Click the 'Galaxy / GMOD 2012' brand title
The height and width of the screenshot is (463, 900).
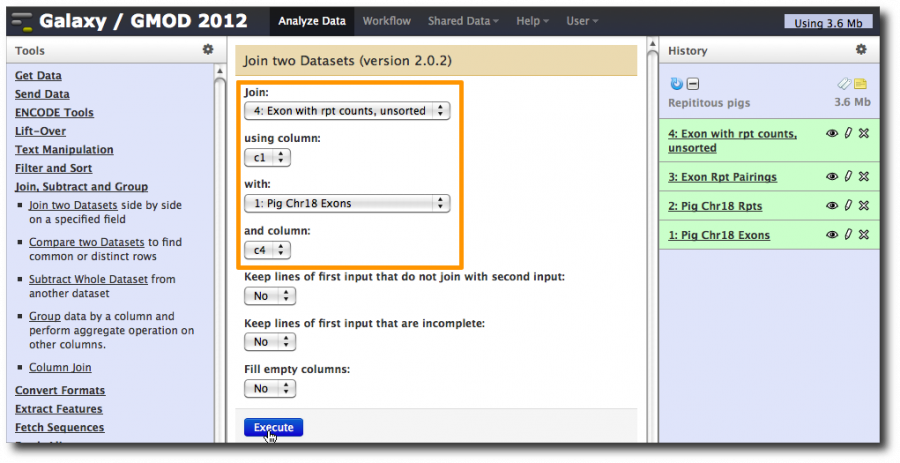(143, 21)
